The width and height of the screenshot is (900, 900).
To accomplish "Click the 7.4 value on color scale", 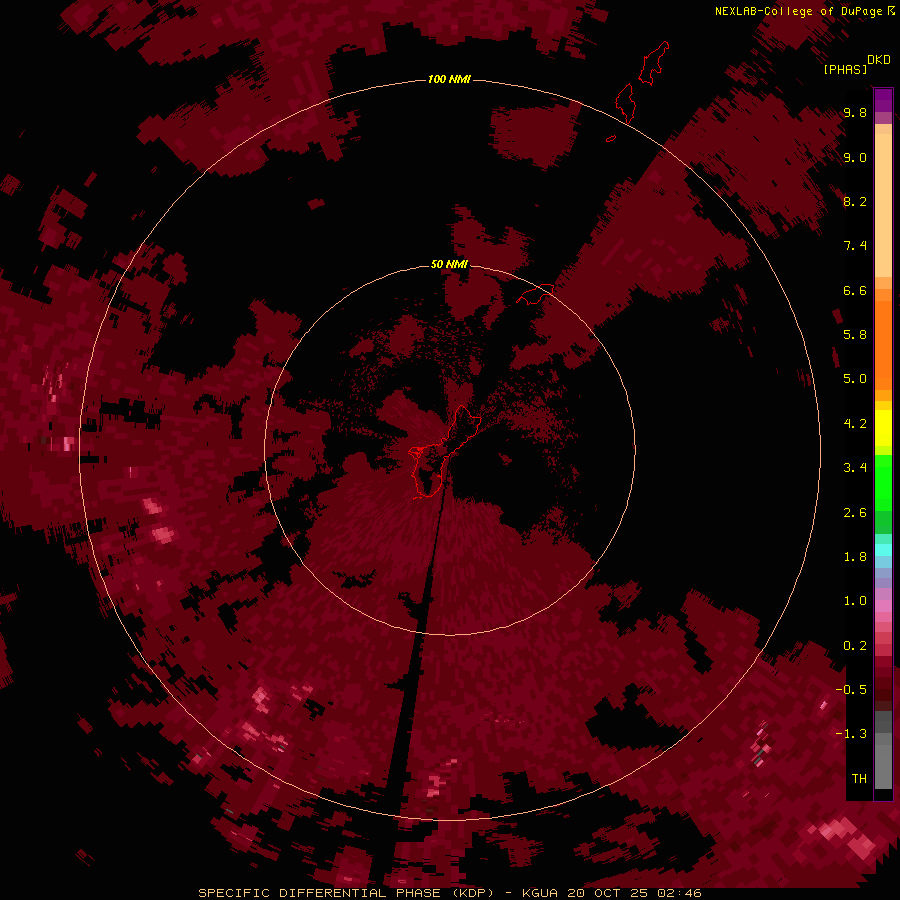I will coord(855,246).
